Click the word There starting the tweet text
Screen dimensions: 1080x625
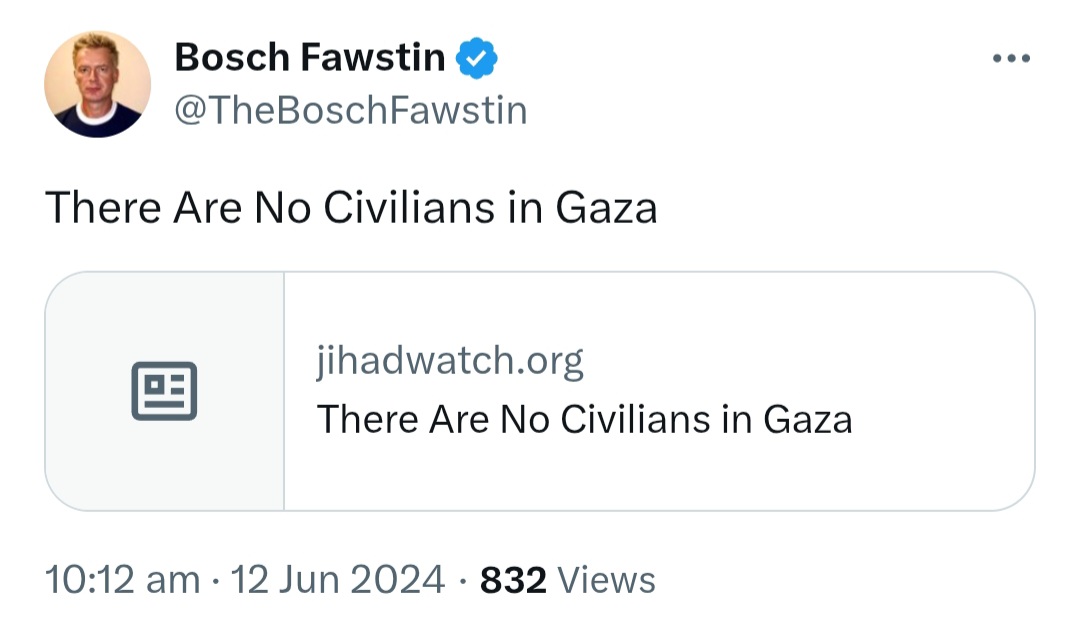[x=103, y=207]
